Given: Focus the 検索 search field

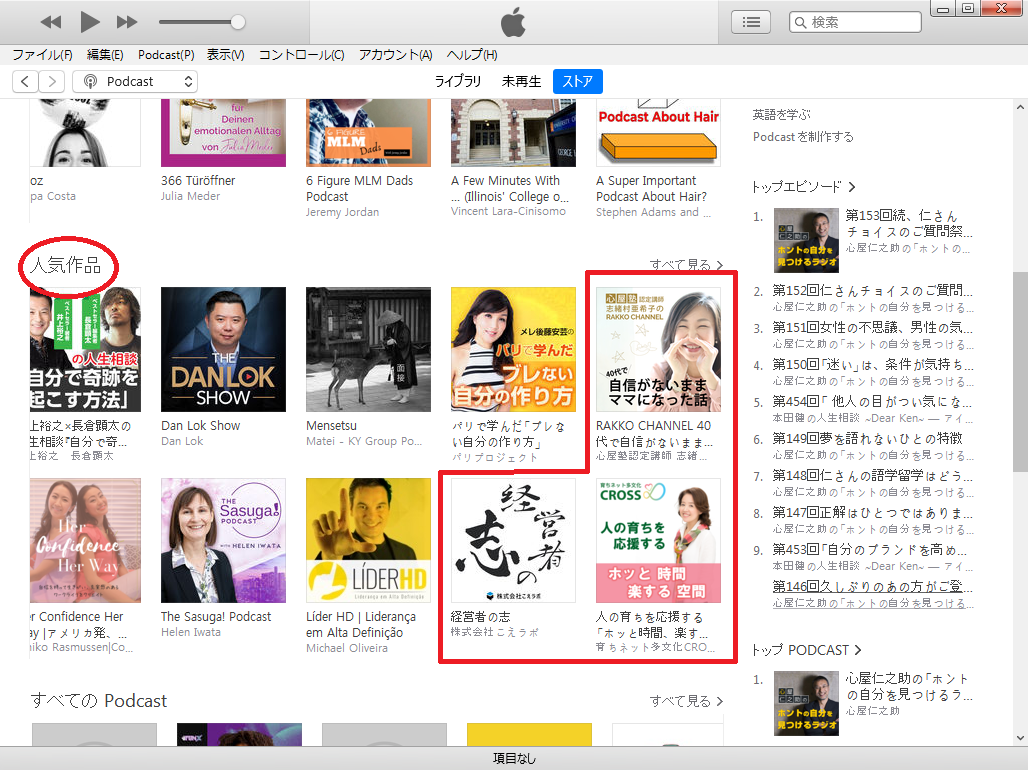Looking at the screenshot, I should point(855,22).
